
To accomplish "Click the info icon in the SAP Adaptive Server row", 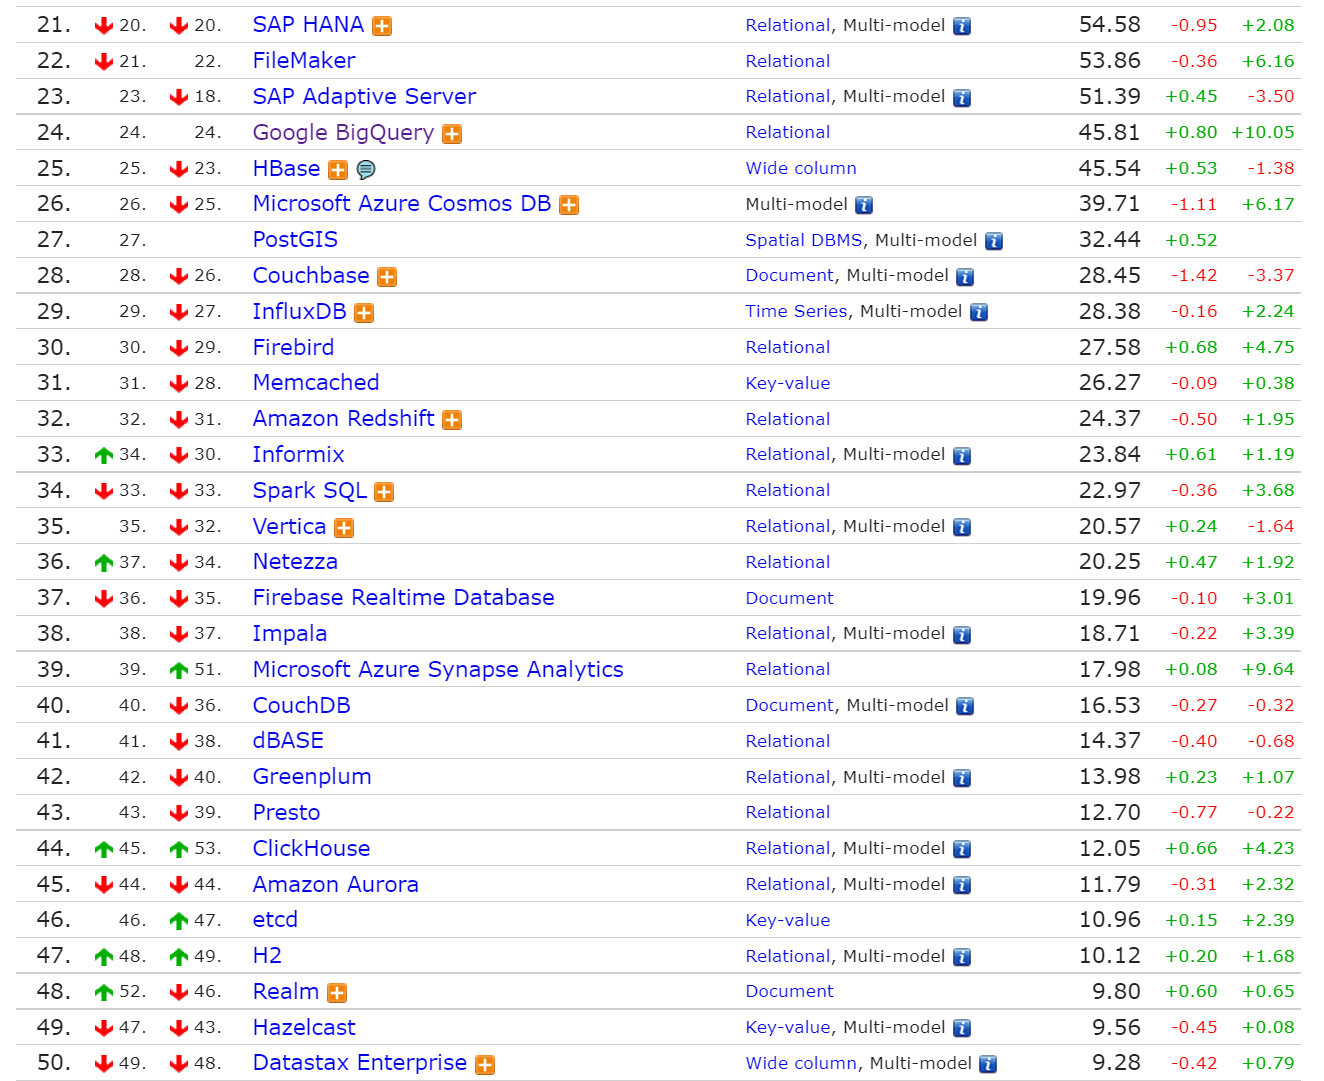I will (962, 98).
